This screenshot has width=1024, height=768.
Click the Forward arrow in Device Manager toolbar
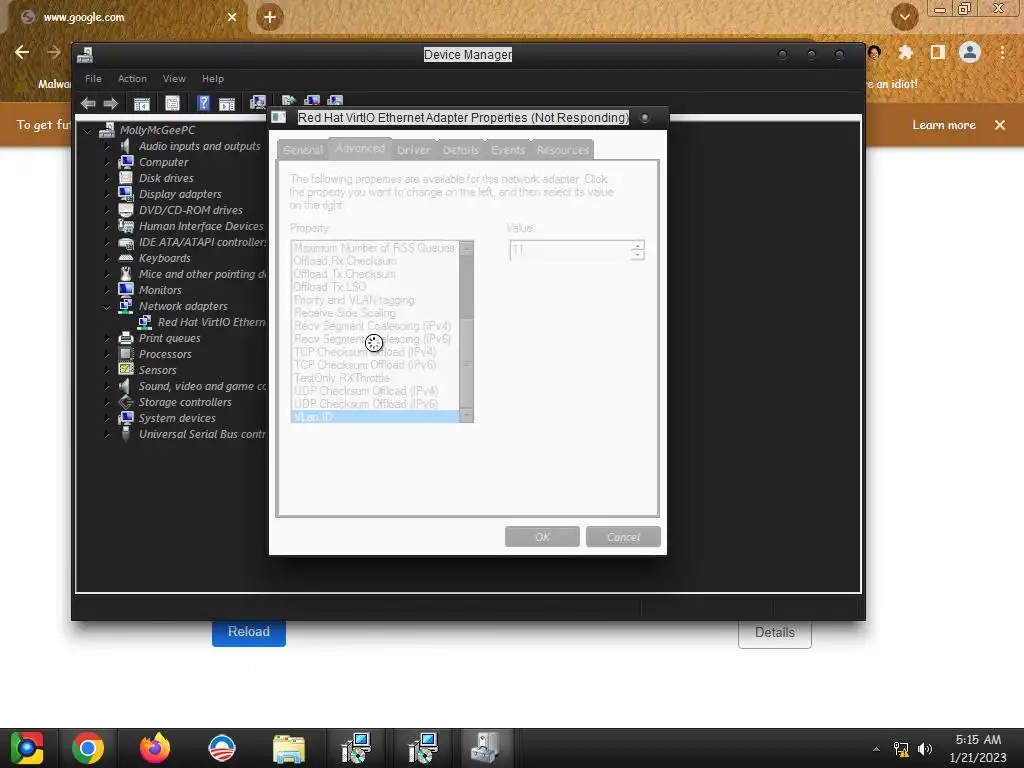tap(110, 103)
